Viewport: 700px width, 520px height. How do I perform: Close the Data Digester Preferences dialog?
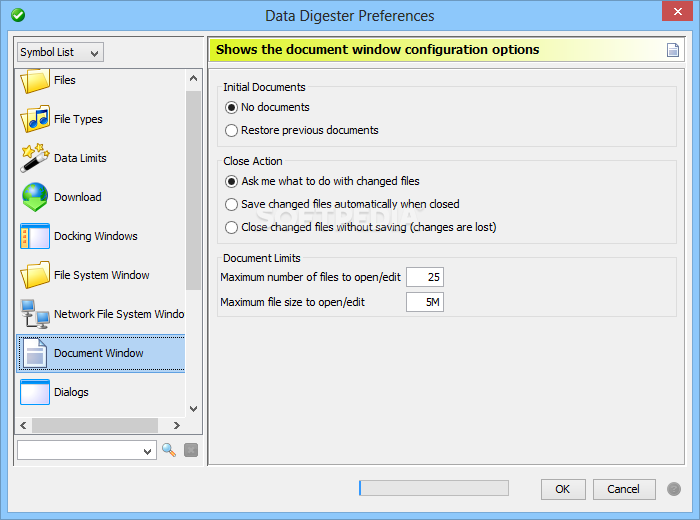(x=677, y=11)
